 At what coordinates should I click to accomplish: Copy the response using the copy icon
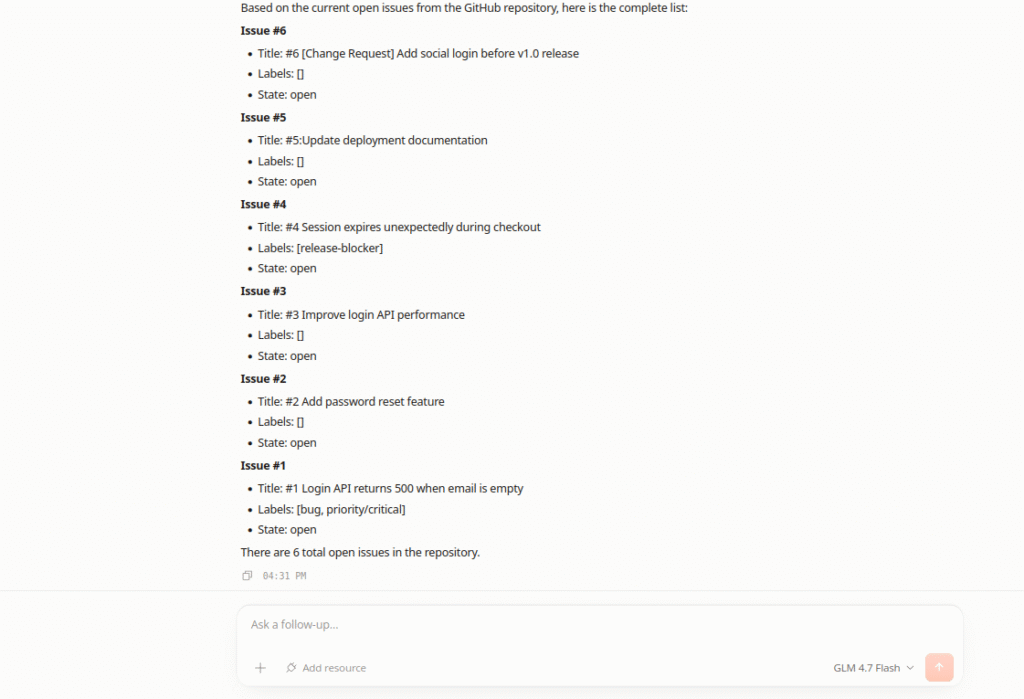[247, 576]
